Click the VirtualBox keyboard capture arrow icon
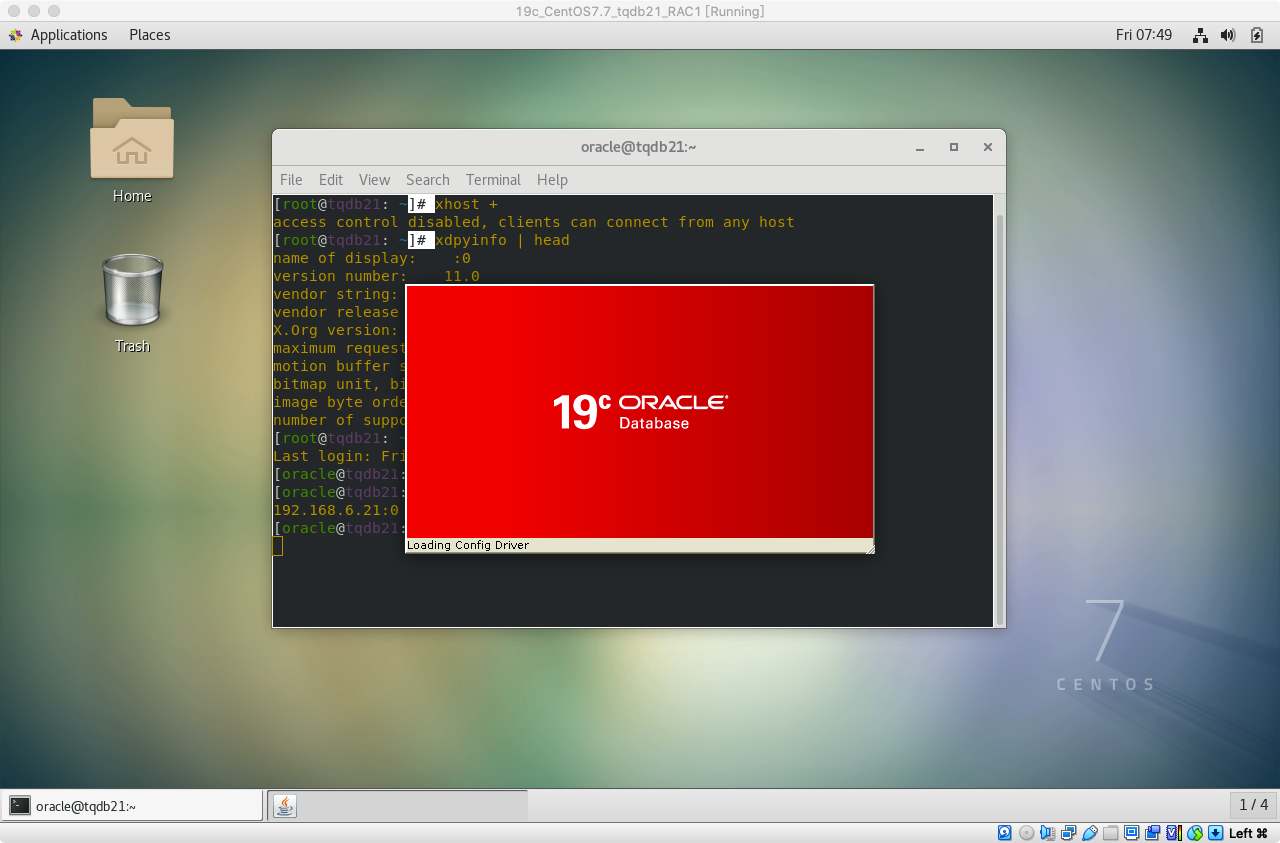Viewport: 1280px width, 843px height. click(1215, 833)
